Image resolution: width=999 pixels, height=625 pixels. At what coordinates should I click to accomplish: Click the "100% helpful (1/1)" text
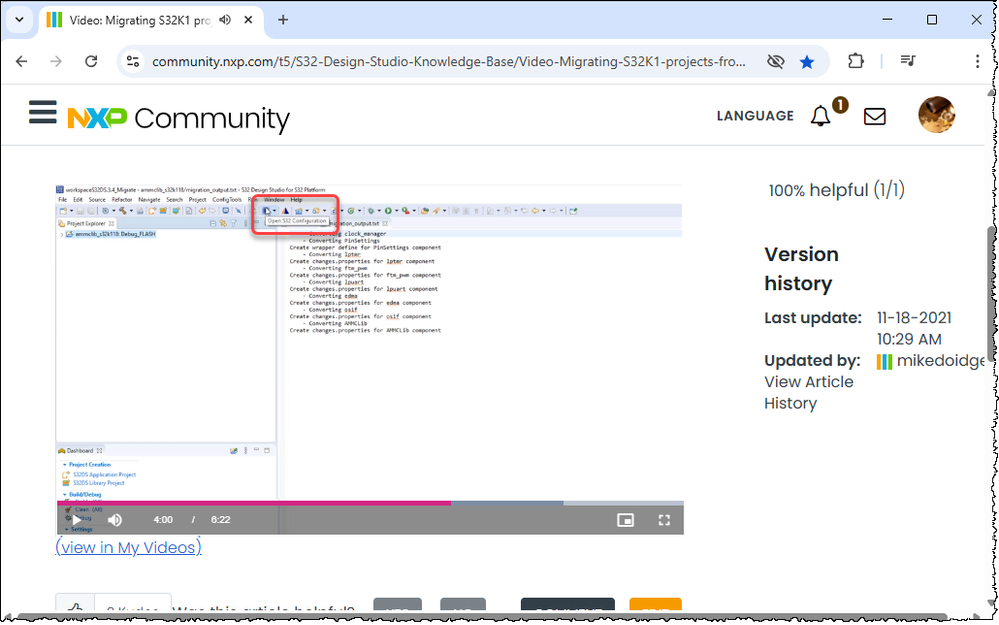pyautogui.click(x=836, y=190)
